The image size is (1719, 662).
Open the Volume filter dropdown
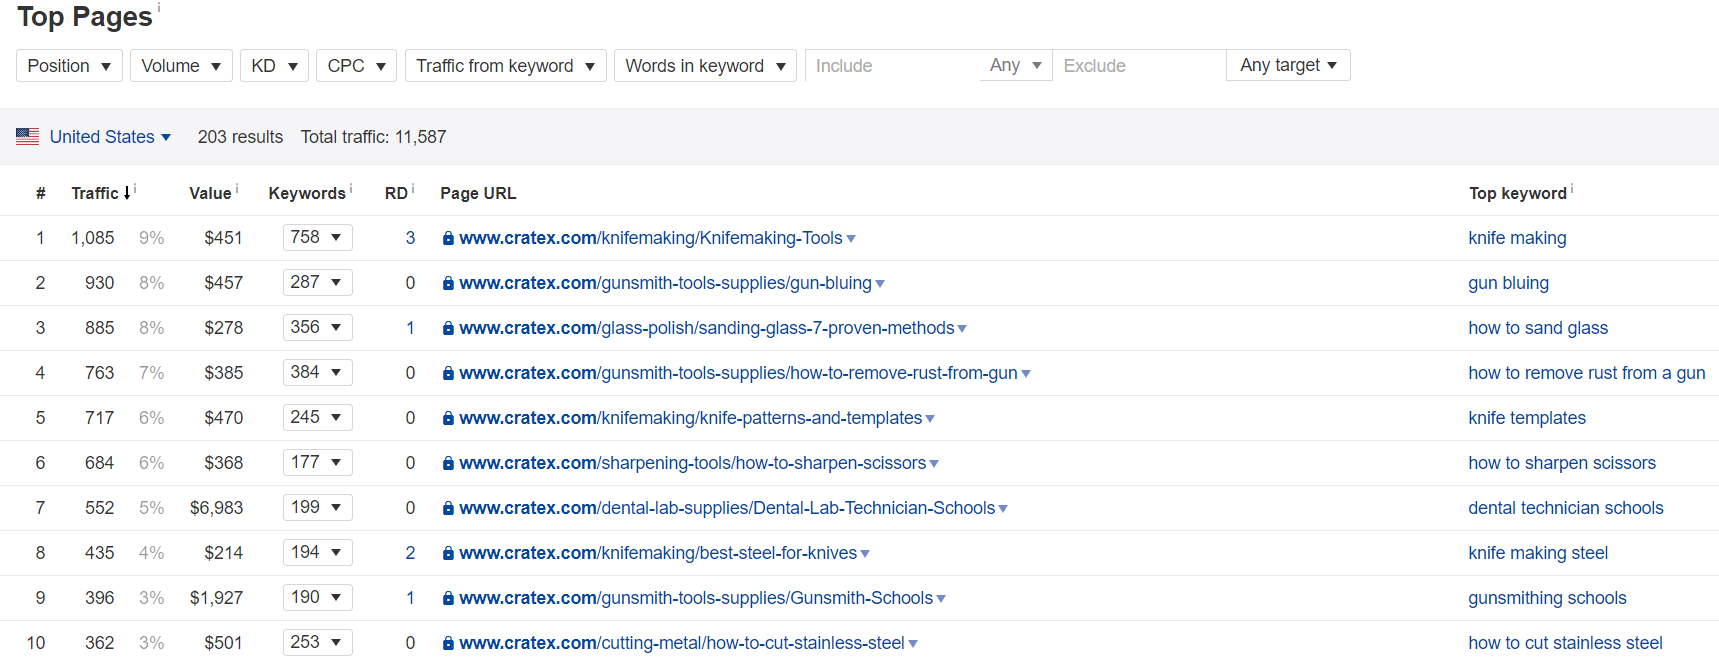(x=181, y=66)
